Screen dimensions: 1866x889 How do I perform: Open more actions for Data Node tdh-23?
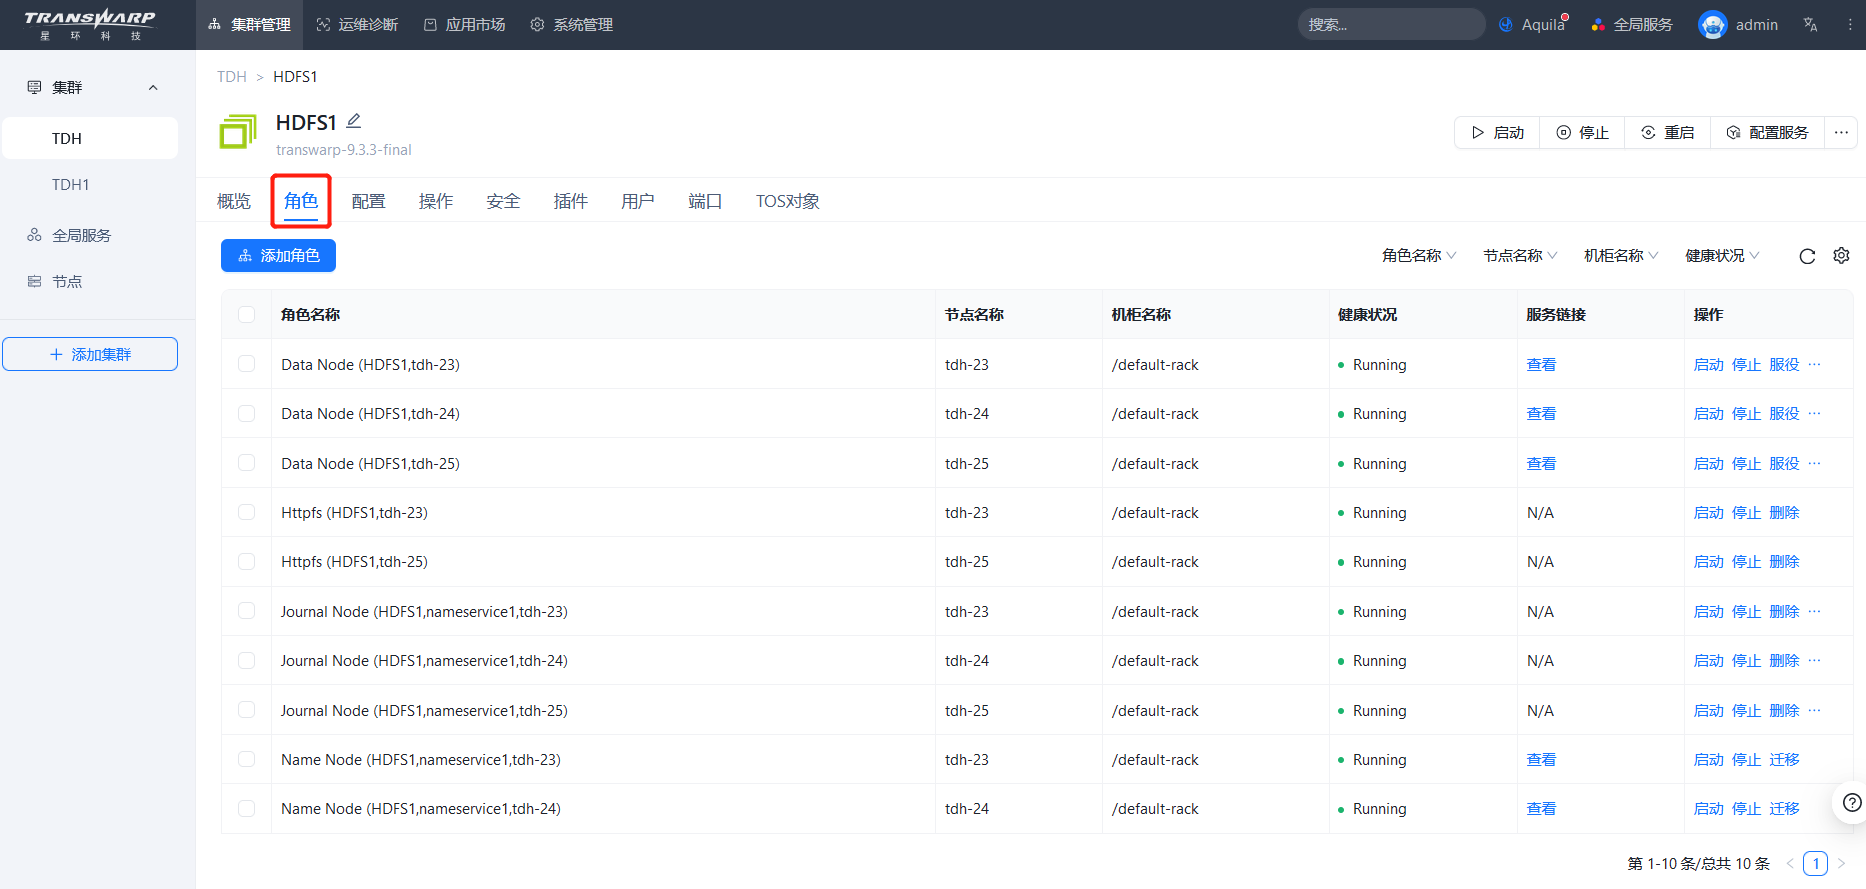click(x=1815, y=364)
